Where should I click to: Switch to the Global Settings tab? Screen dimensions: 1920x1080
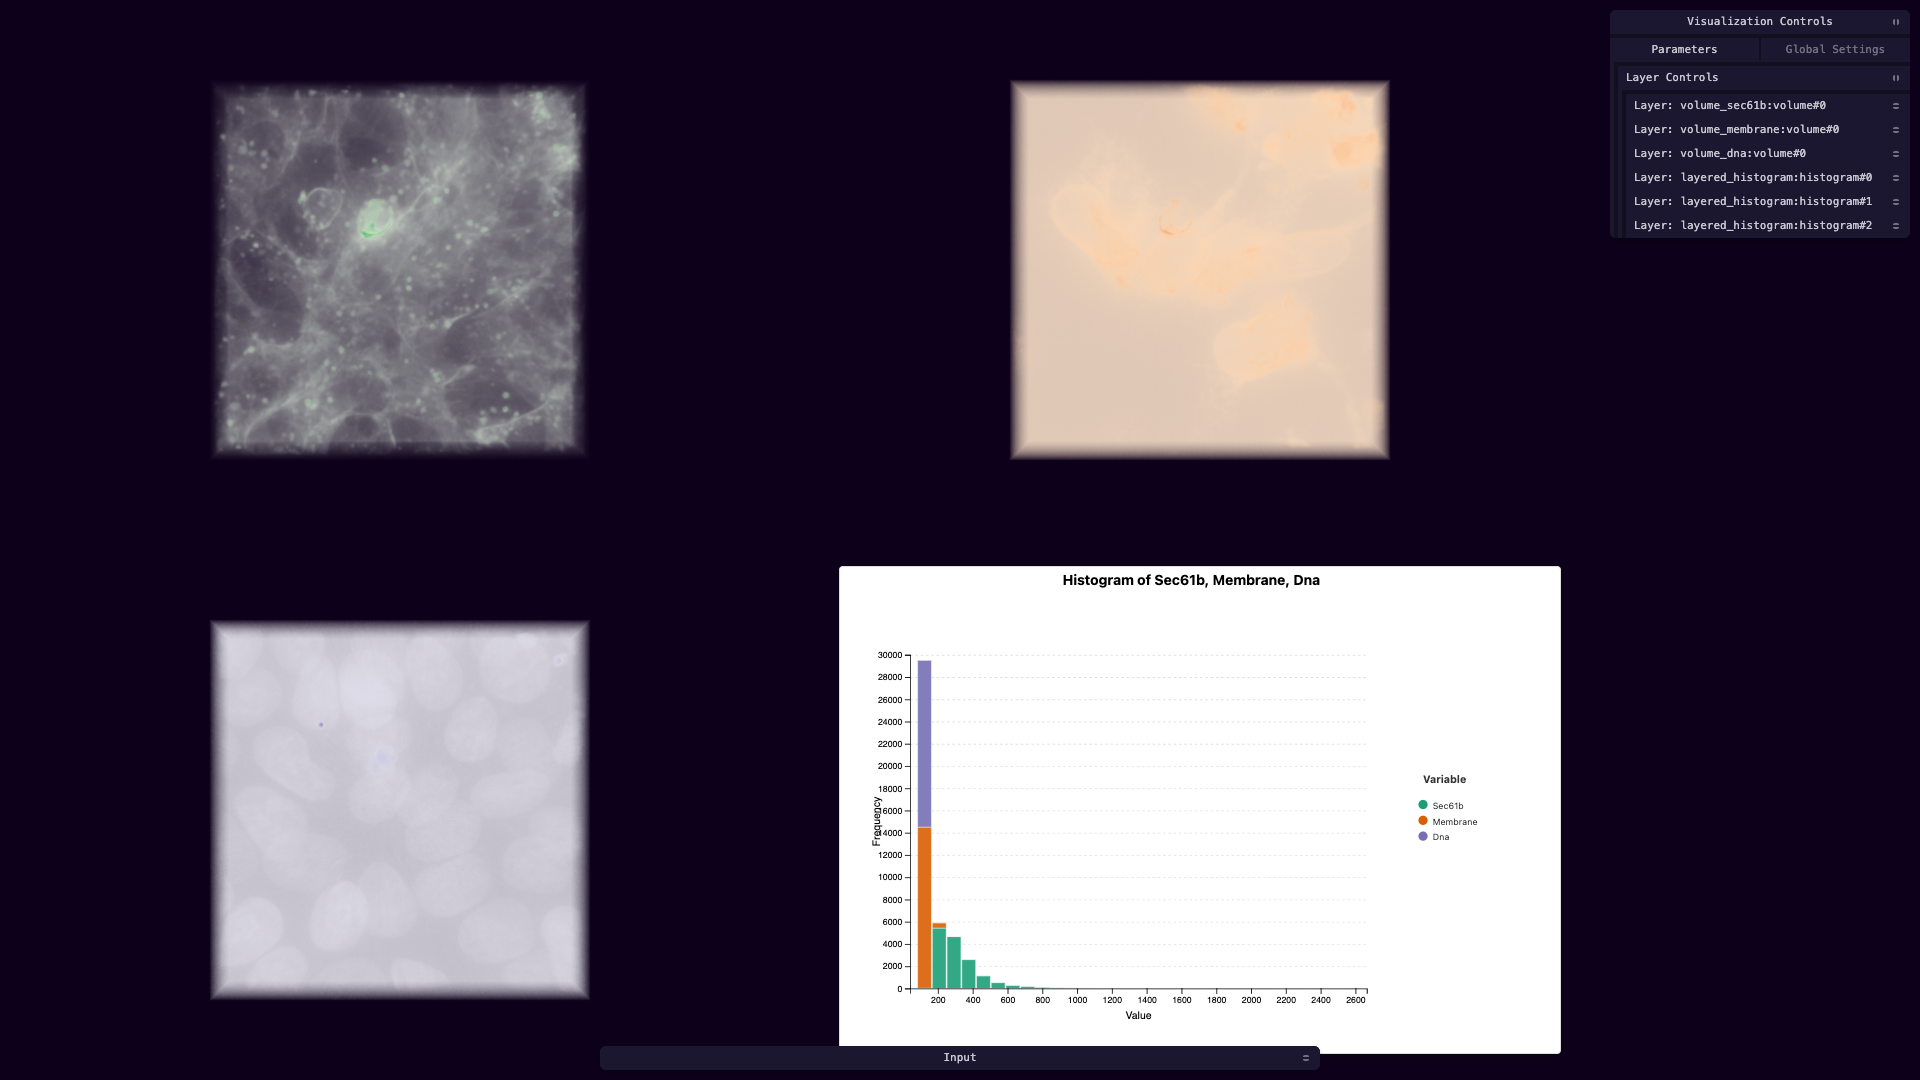pyautogui.click(x=1835, y=49)
